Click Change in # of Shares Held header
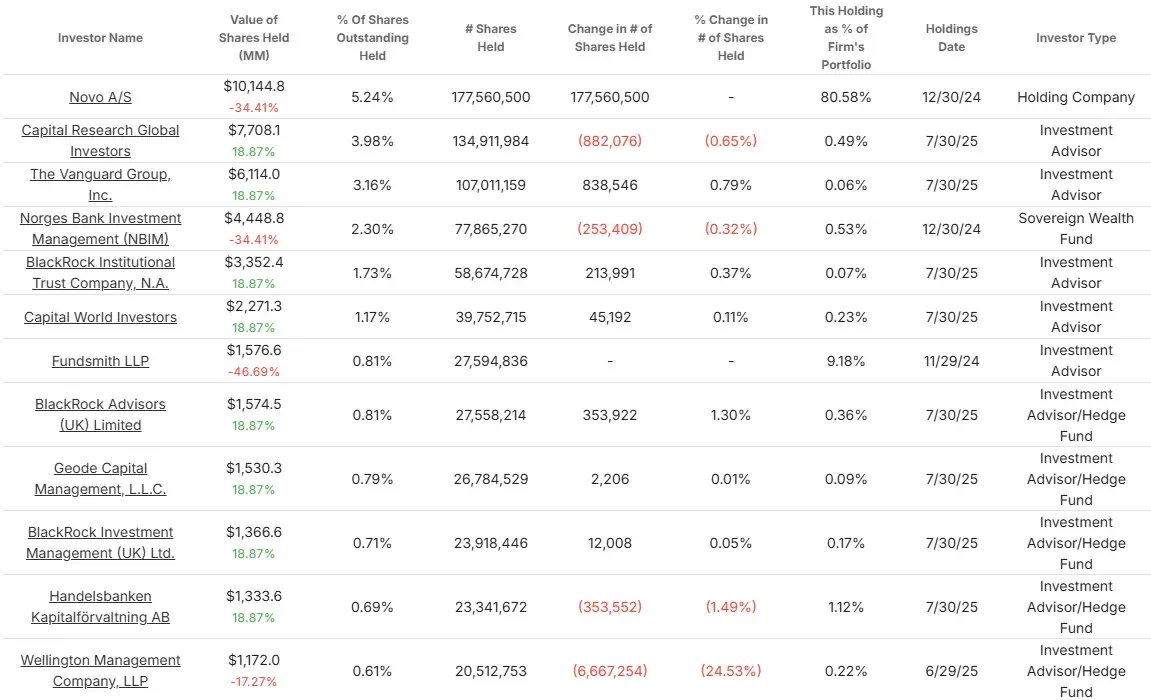This screenshot has height=700, width=1151. point(610,37)
